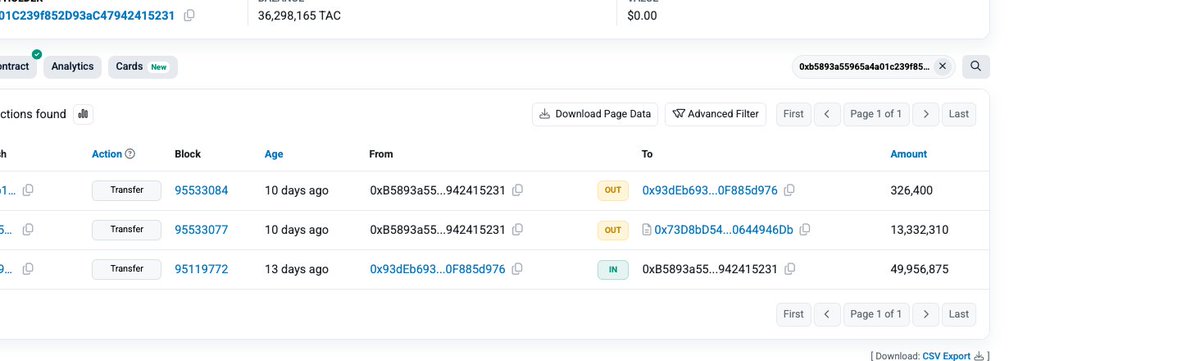Open block 95533084
Screen dimensions: 1200x361
click(202, 190)
